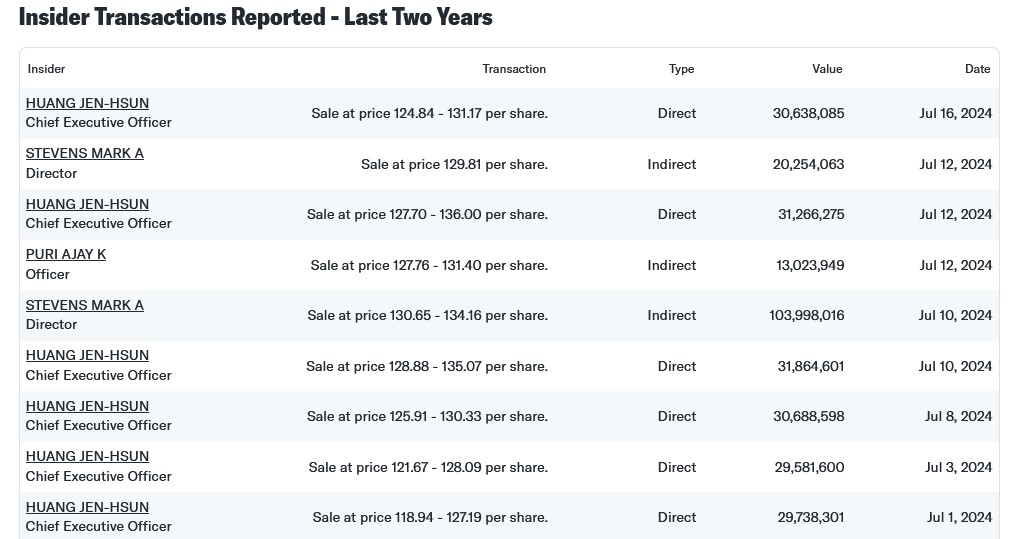
Task: Select the 13,023,949 value cell
Action: tap(810, 265)
